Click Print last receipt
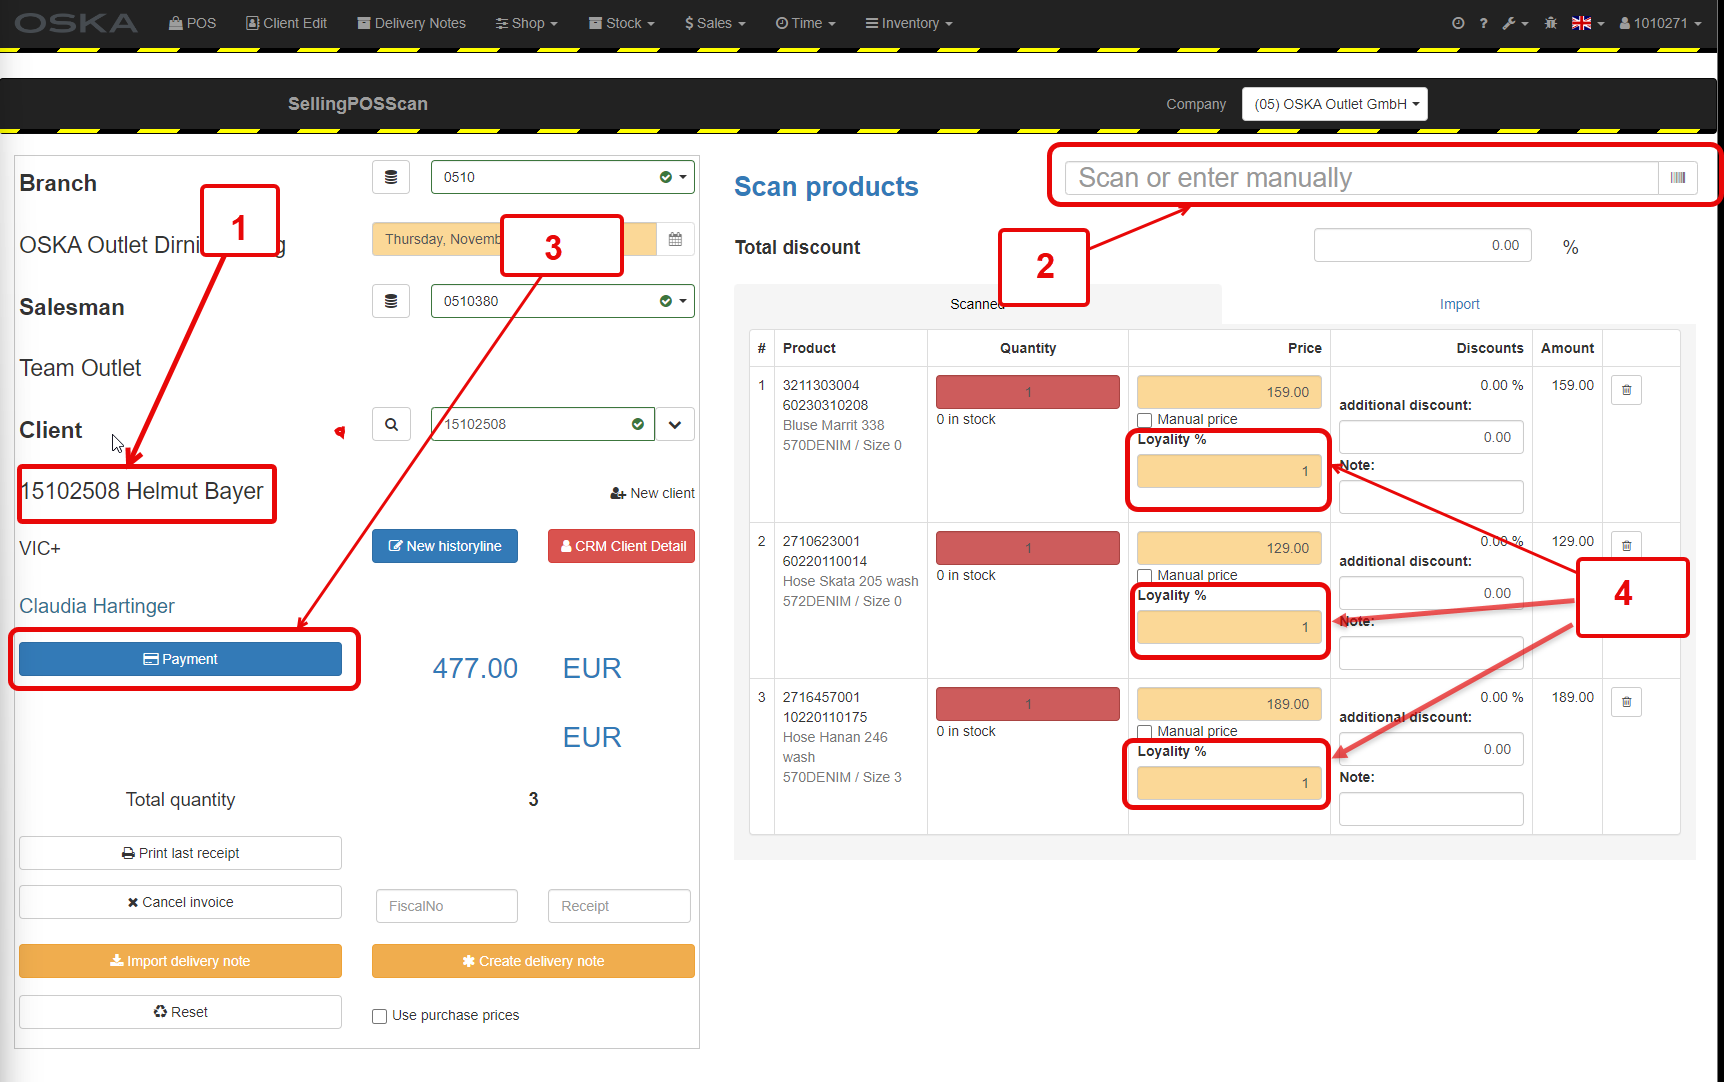 coord(180,853)
